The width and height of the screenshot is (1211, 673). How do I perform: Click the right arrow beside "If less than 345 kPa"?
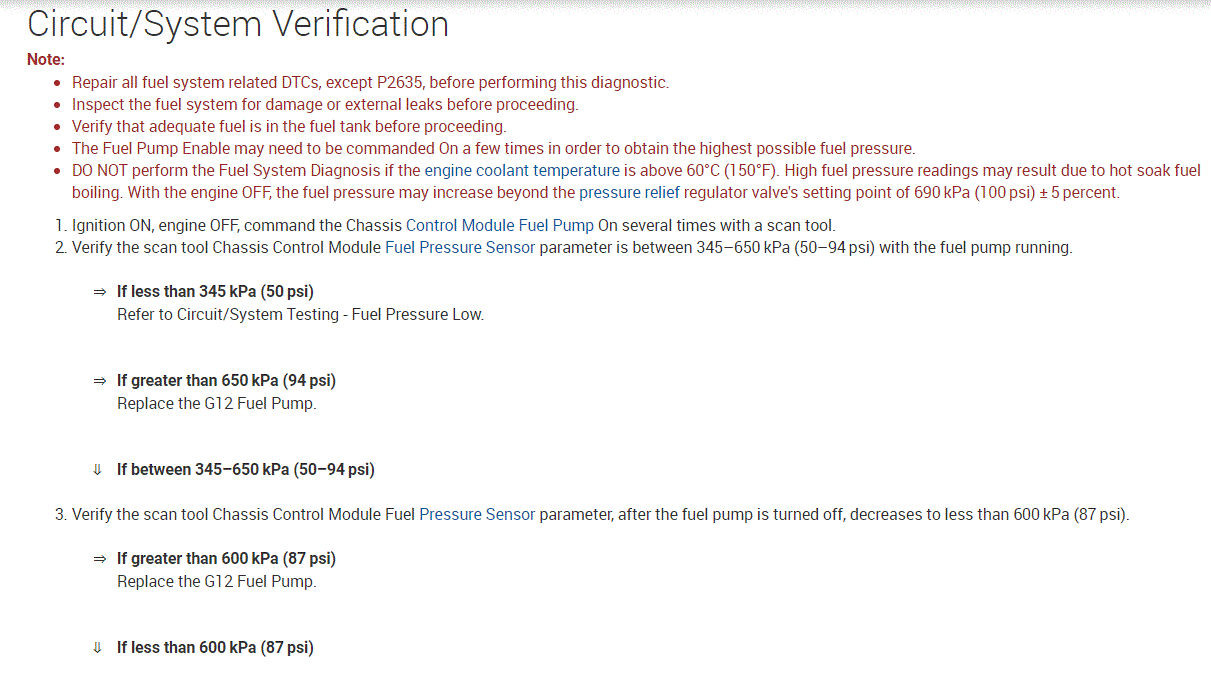[99, 292]
